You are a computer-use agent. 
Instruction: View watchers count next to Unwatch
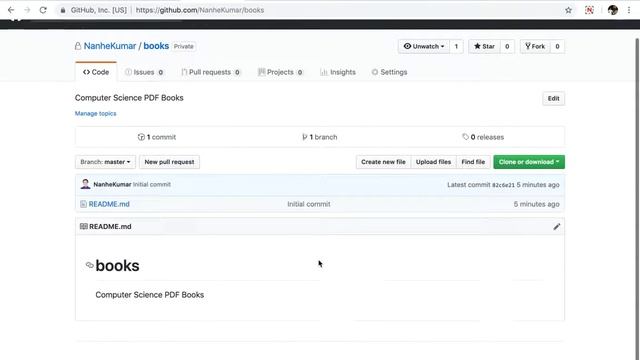coord(456,46)
